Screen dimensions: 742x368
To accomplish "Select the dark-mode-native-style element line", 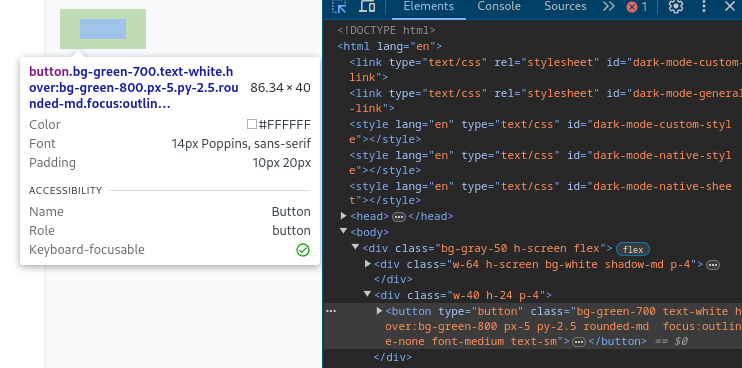I will point(540,163).
